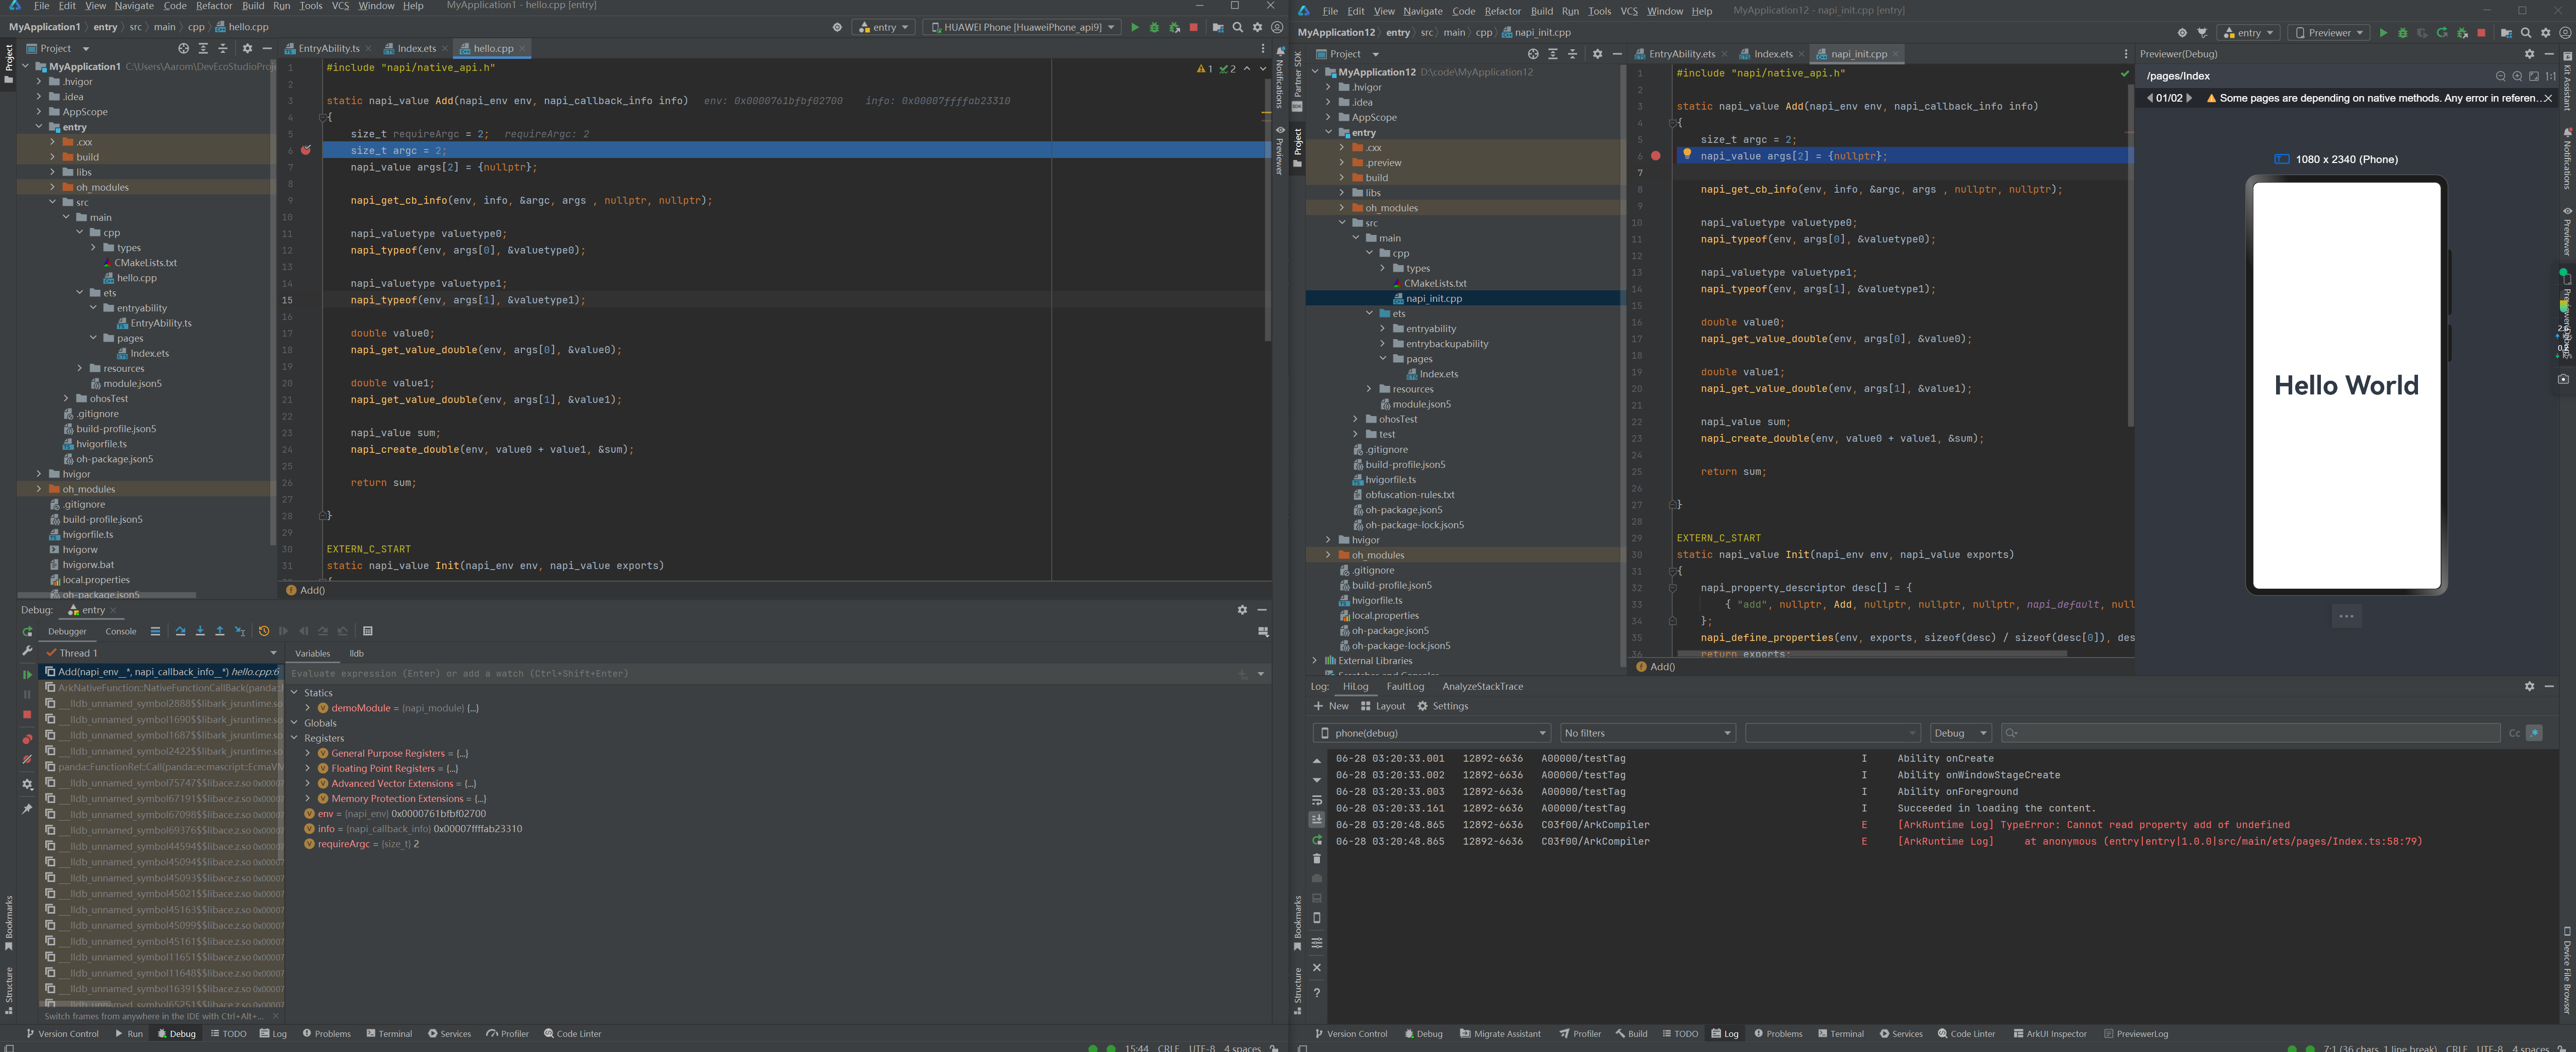Click green Run button in right window

[x=2383, y=33]
